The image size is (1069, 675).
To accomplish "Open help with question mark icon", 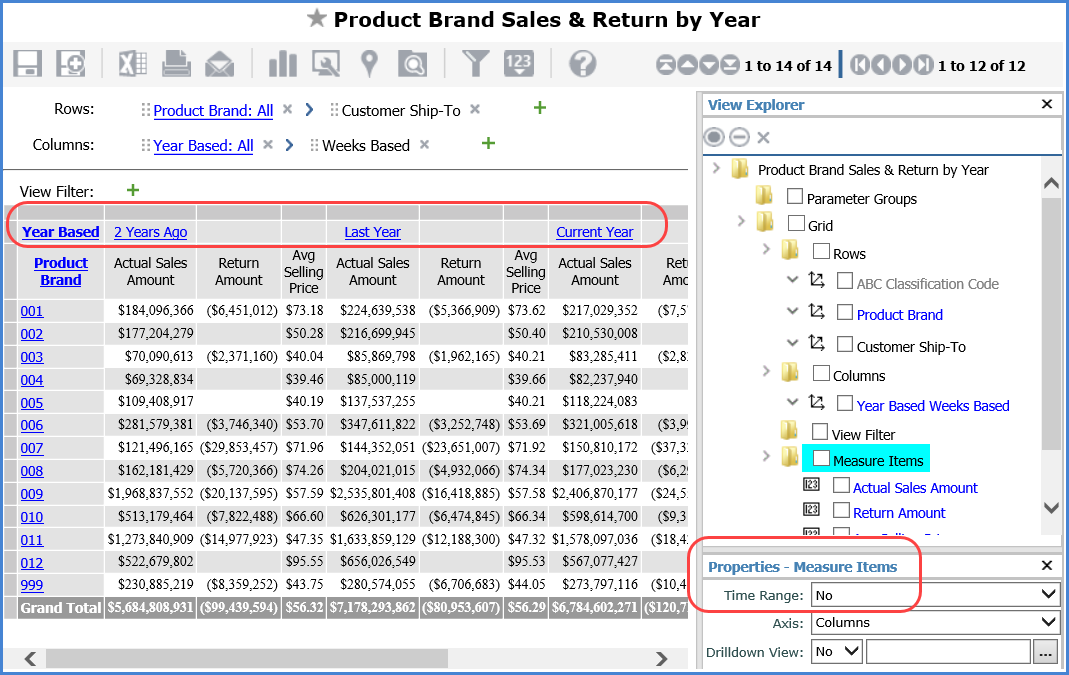I will coord(582,64).
